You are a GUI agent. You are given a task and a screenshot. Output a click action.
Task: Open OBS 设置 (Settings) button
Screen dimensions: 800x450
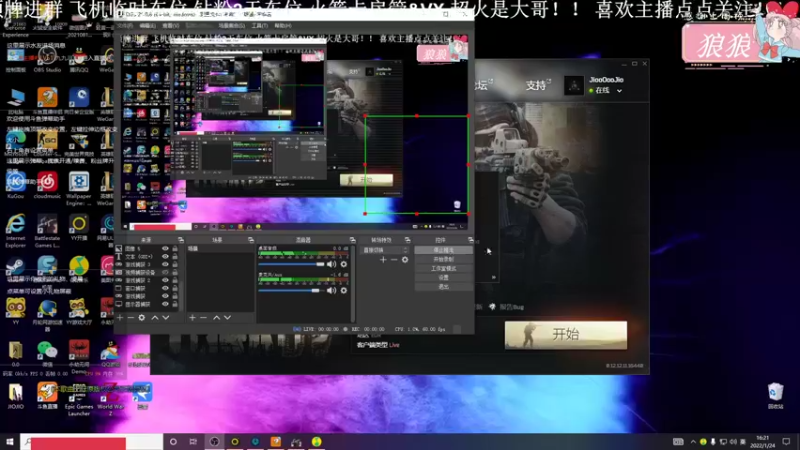click(x=443, y=278)
